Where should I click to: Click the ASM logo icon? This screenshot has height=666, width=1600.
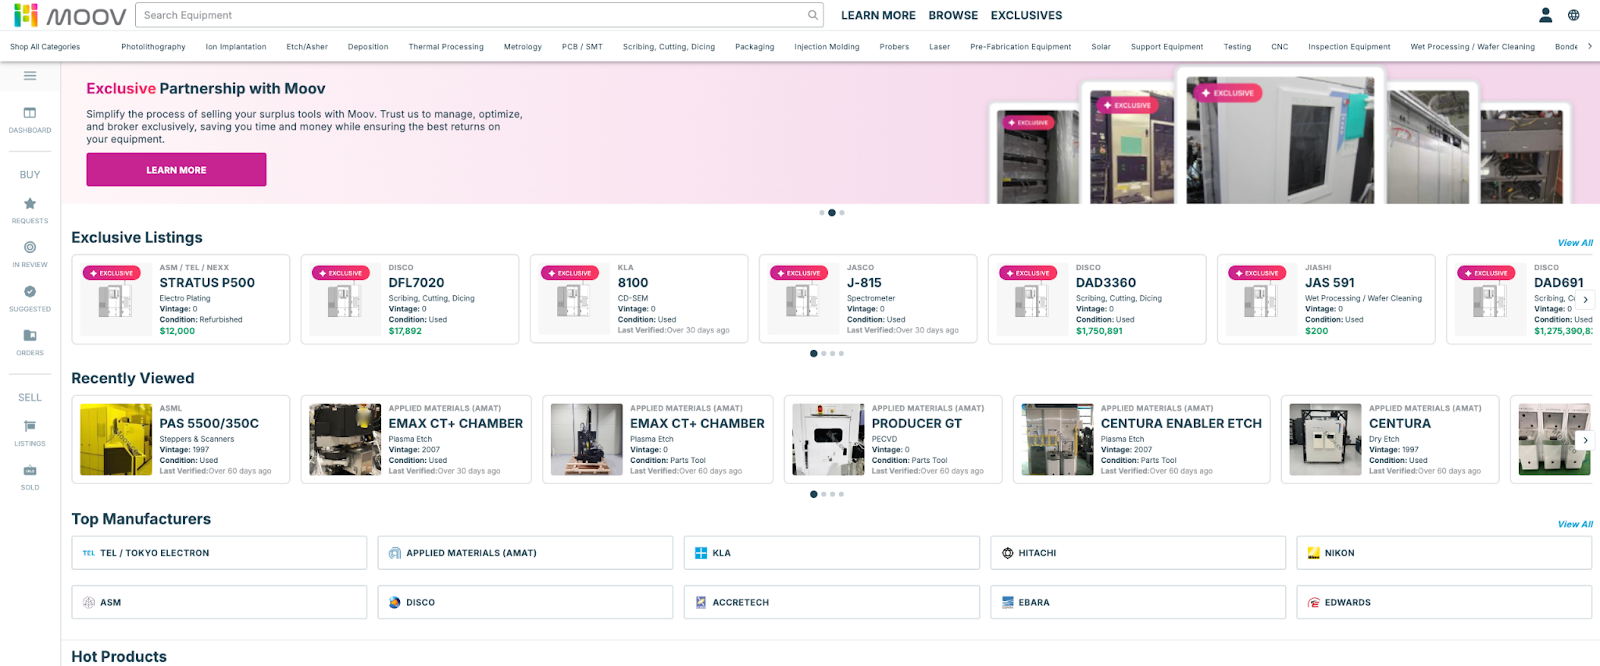(x=89, y=603)
